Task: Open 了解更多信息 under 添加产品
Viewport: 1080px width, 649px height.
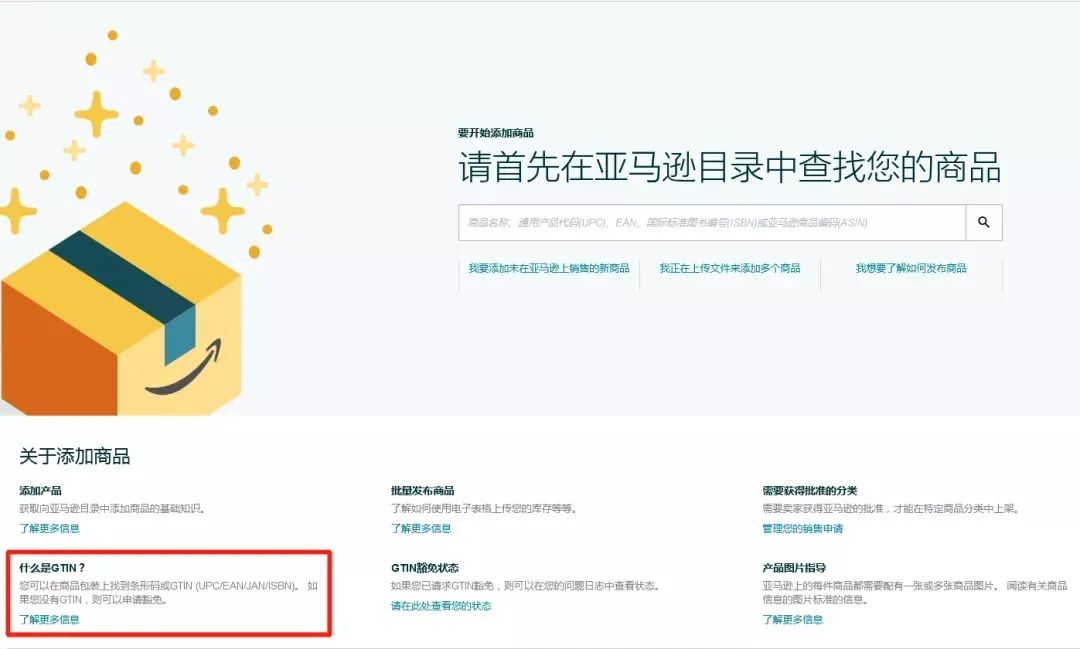Action: 50,528
